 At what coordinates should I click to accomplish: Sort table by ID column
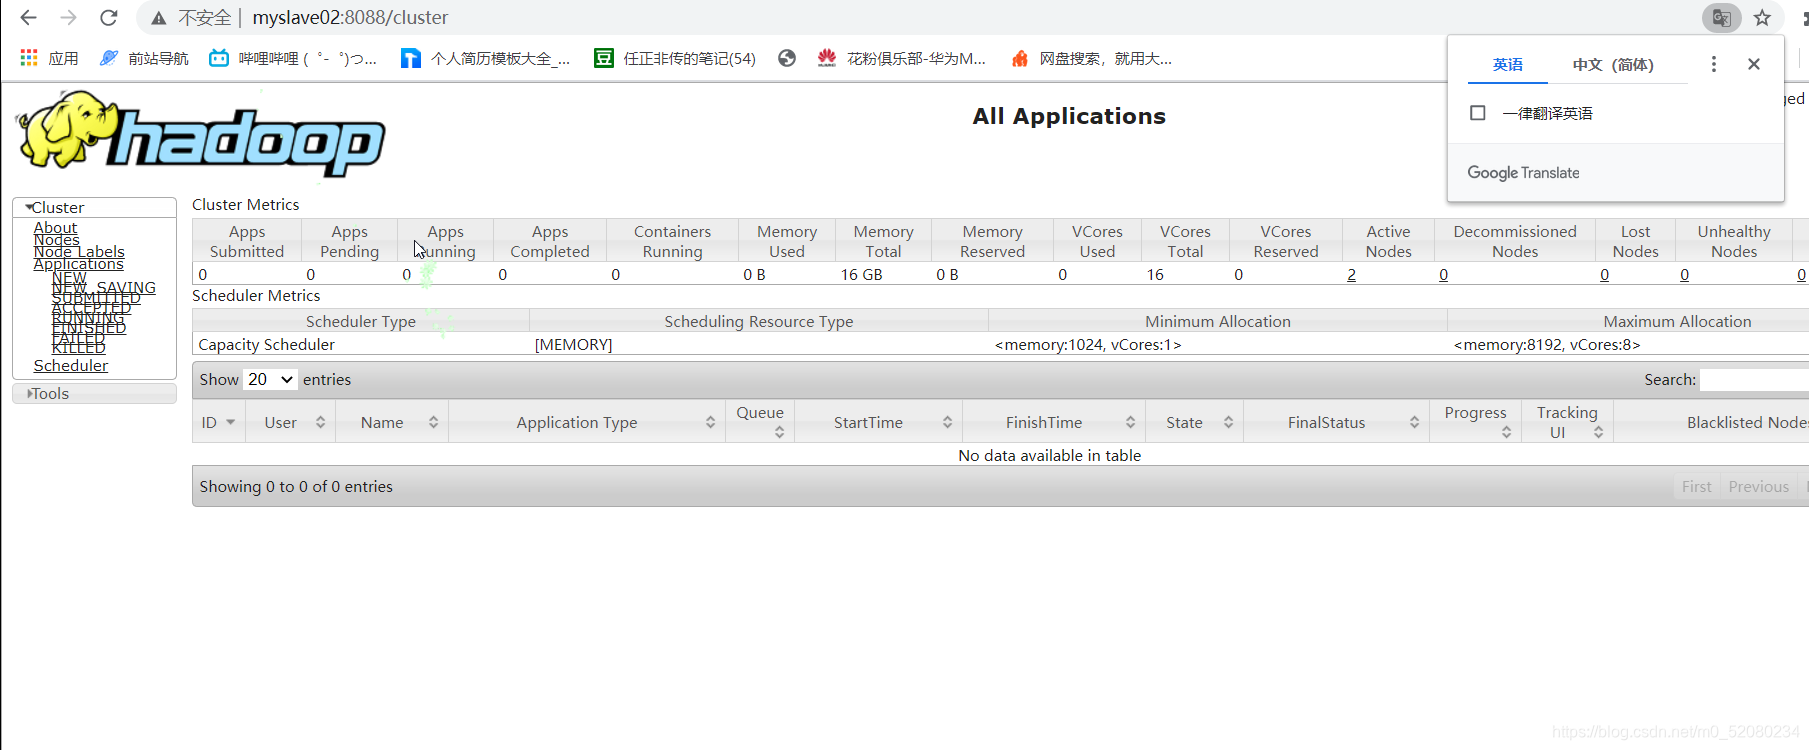coord(217,422)
